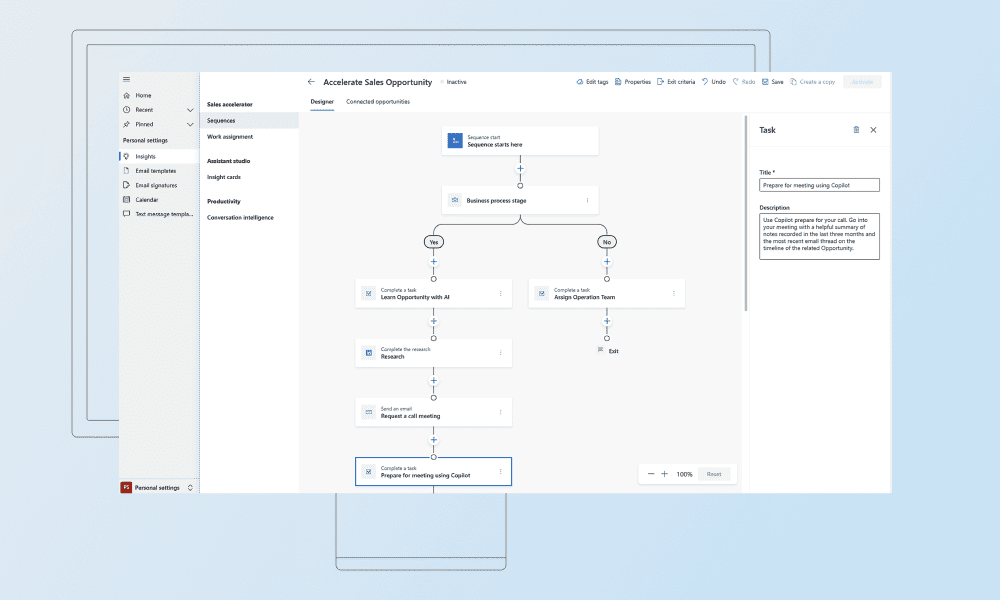Open Personal settings area switcher

[158, 488]
